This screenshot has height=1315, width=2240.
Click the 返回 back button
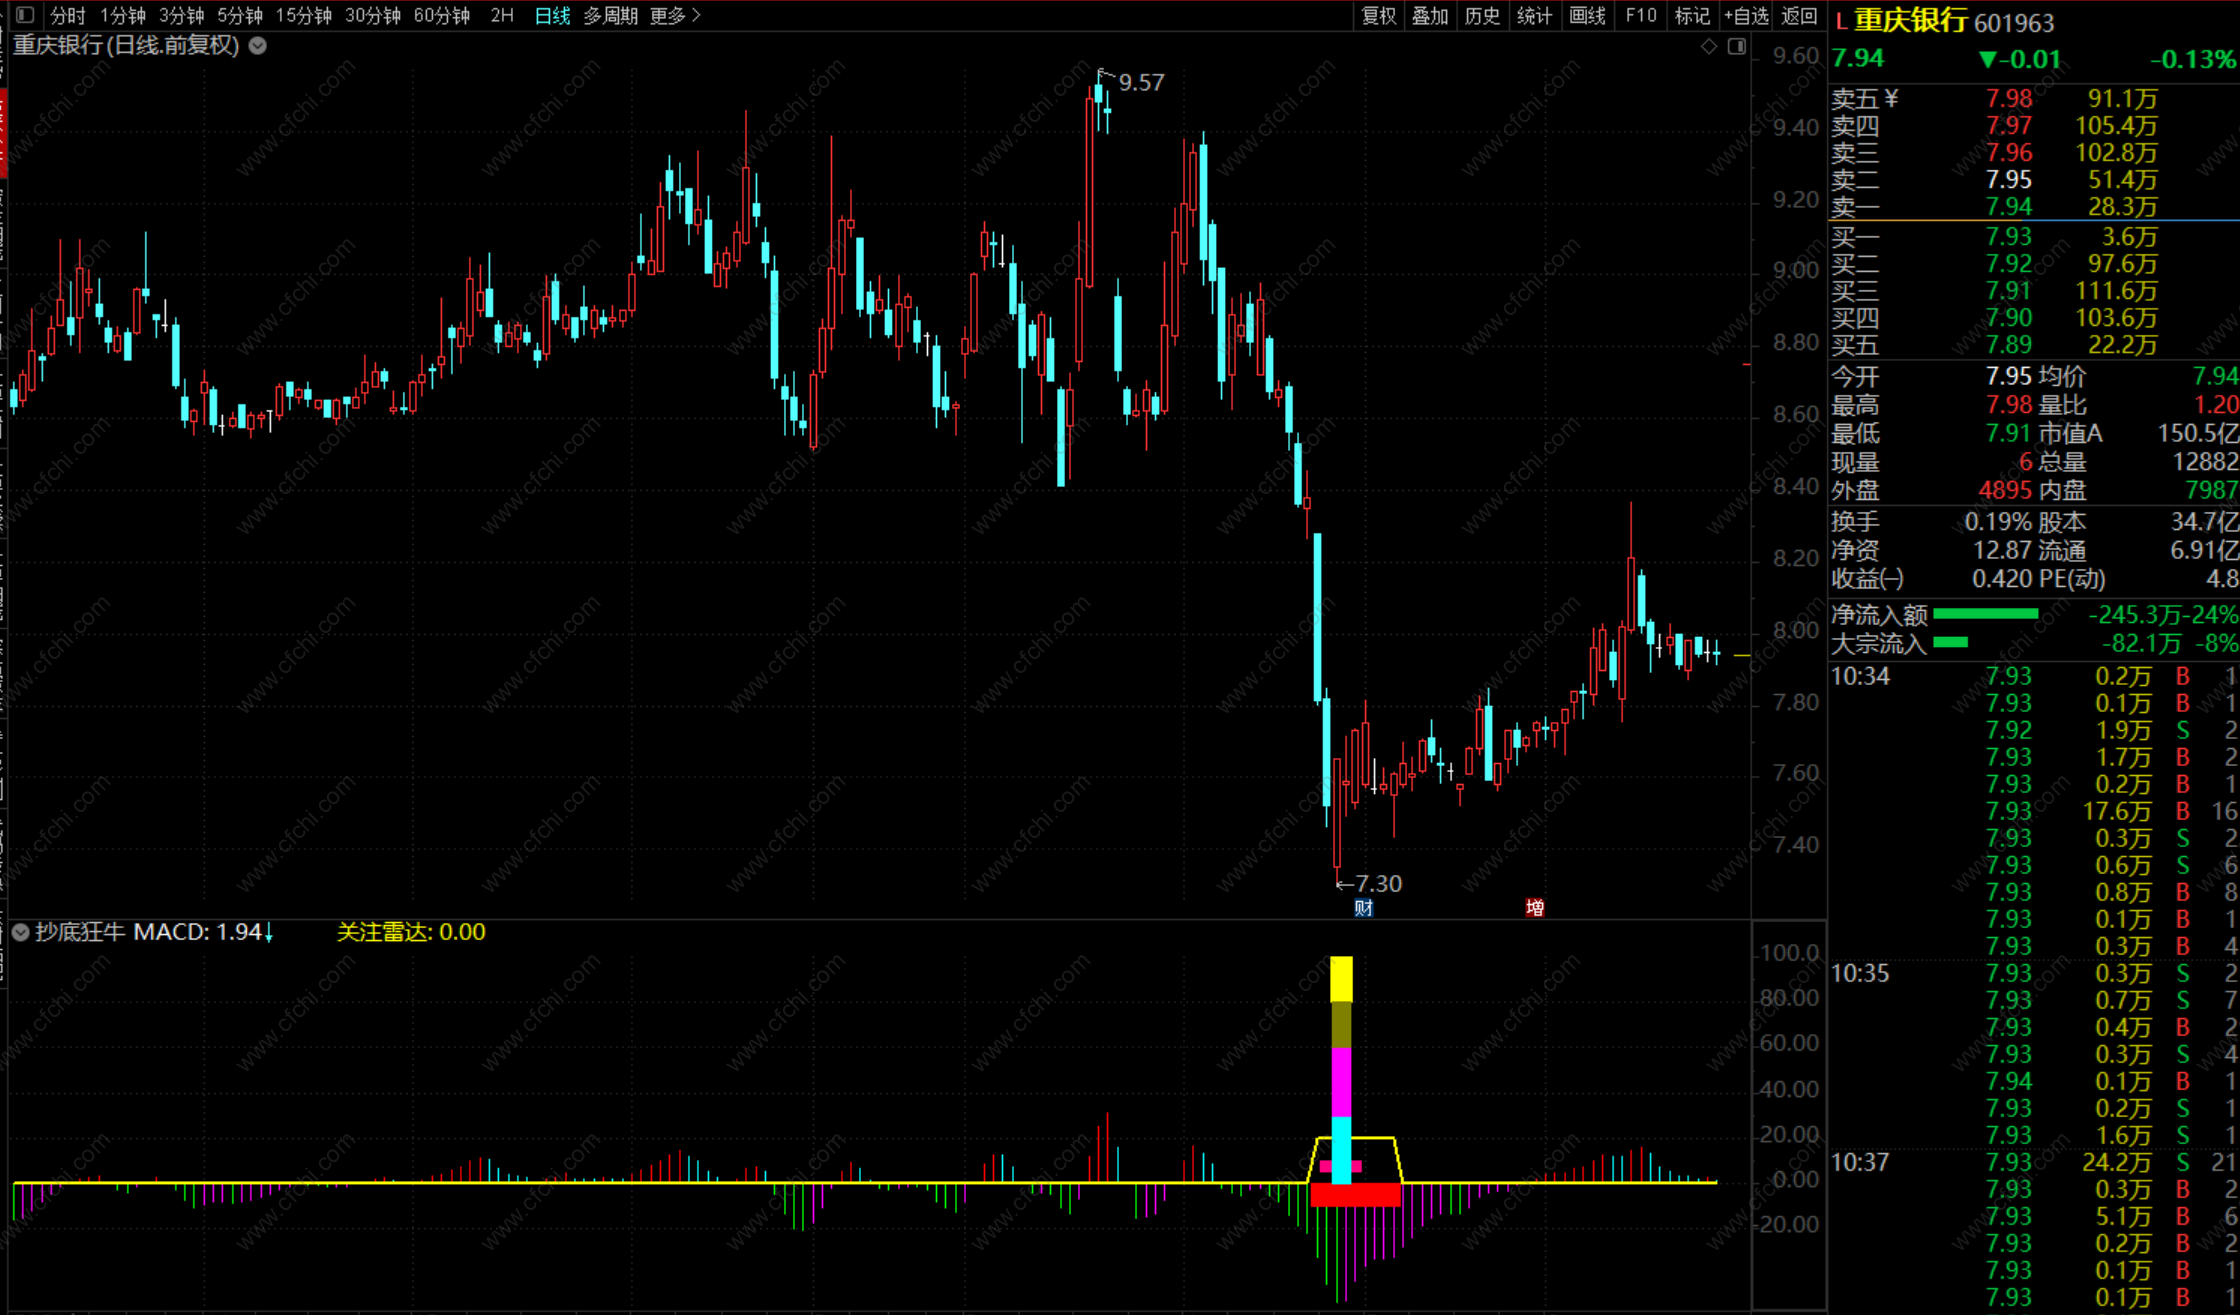point(1799,15)
